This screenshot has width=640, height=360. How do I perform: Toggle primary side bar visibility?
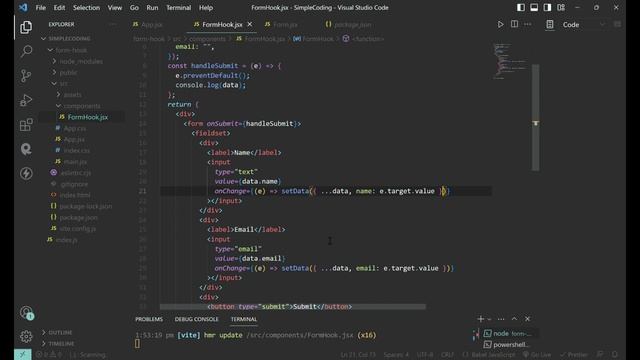521,7
